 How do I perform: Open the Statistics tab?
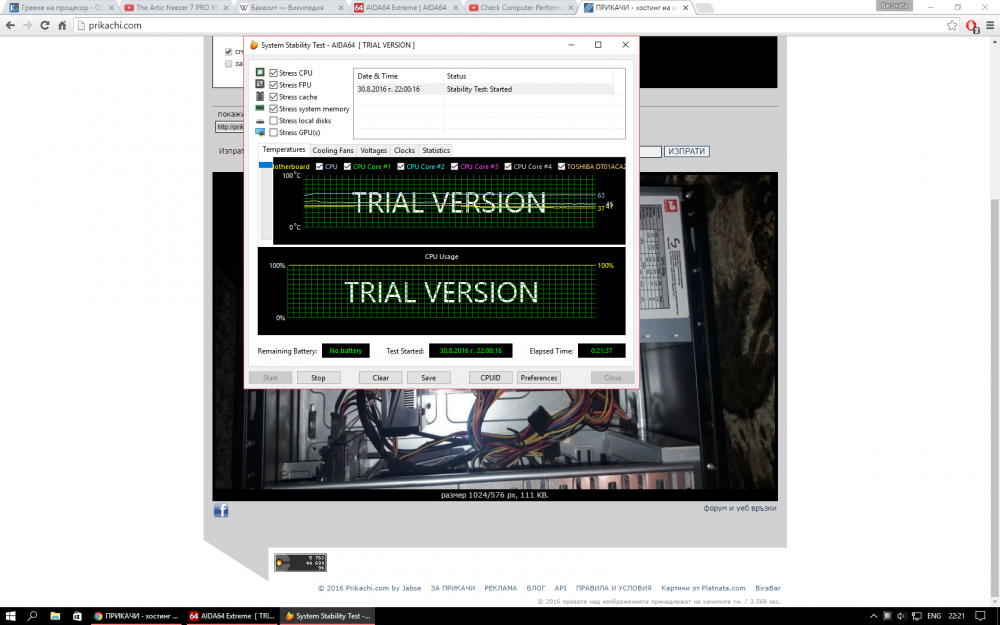click(436, 151)
